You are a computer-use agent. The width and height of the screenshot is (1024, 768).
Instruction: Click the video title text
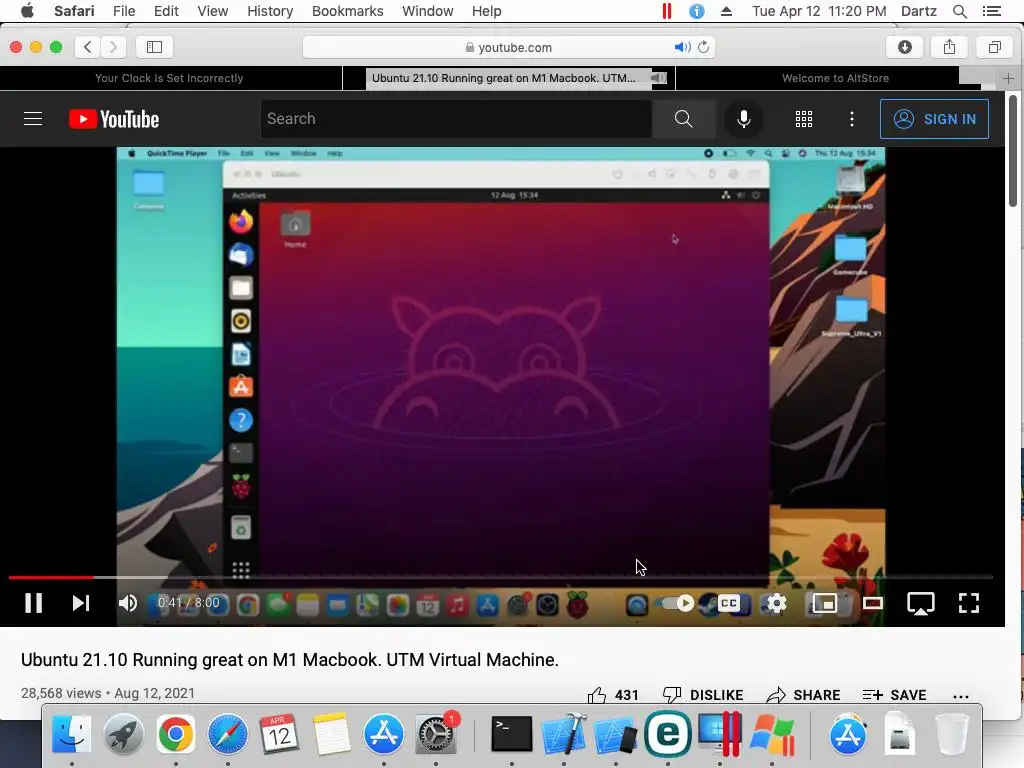click(x=289, y=660)
